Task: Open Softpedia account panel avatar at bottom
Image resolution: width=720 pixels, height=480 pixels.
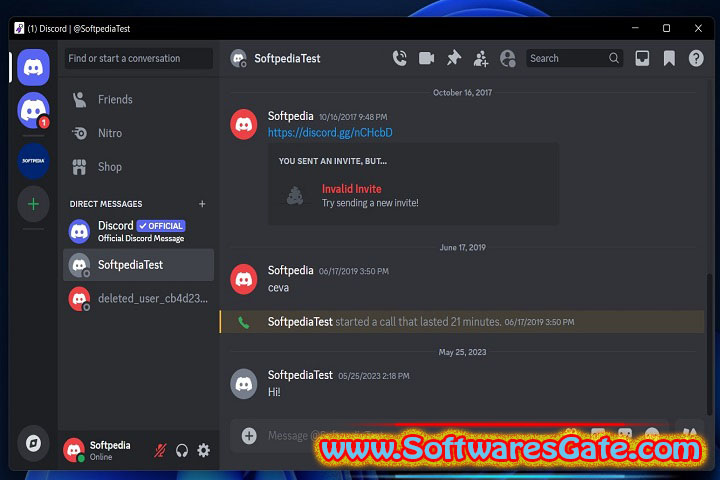Action: pos(74,450)
